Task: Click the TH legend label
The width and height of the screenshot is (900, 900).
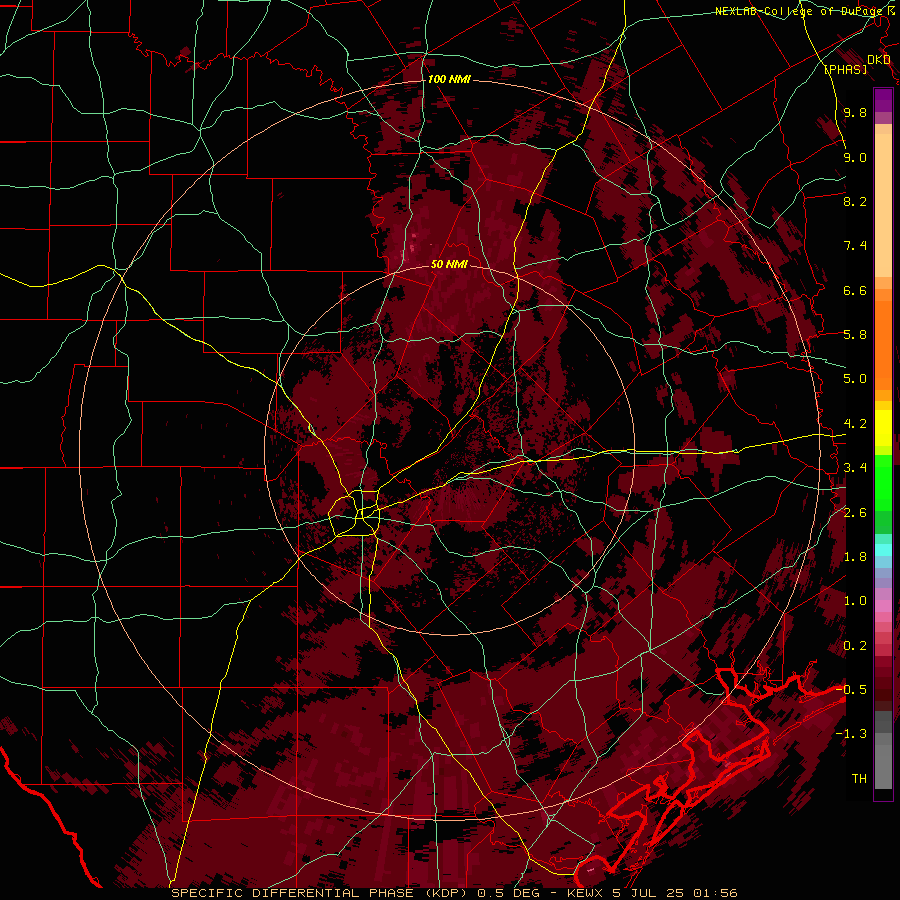Action: [859, 779]
